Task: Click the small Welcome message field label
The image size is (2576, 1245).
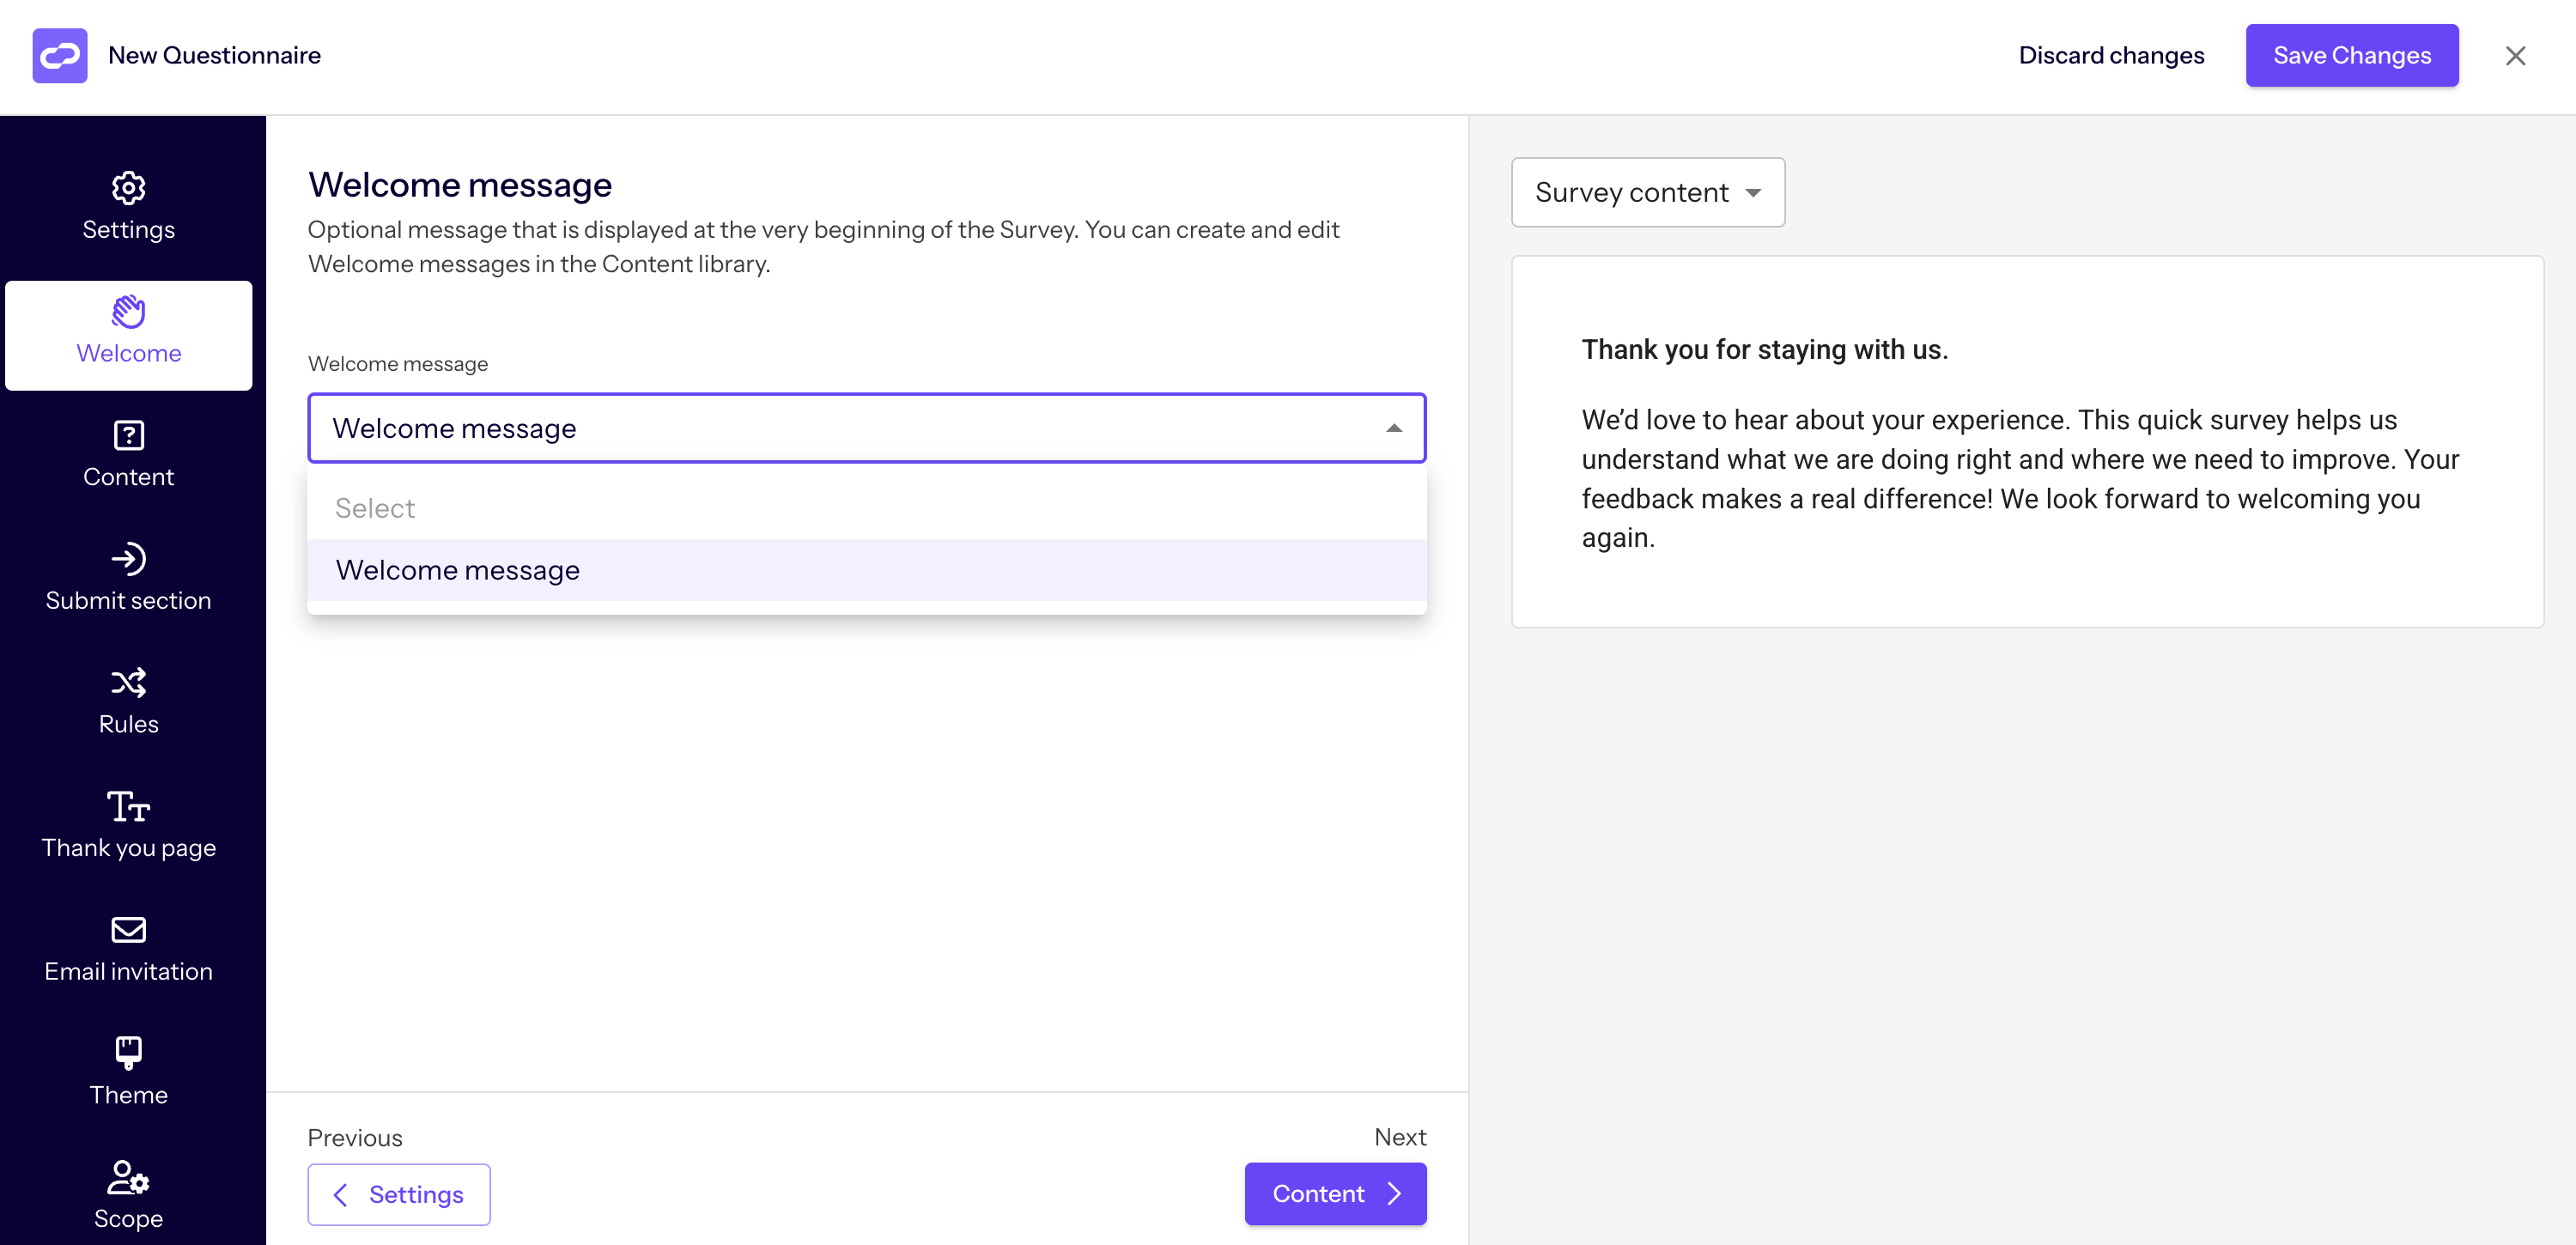Action: pos(398,364)
